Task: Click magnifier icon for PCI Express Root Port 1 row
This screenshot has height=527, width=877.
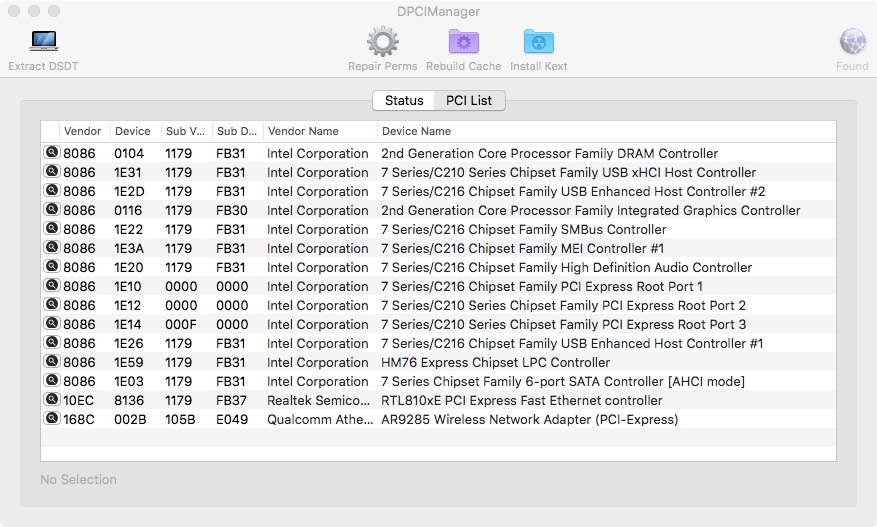Action: pyautogui.click(x=51, y=285)
